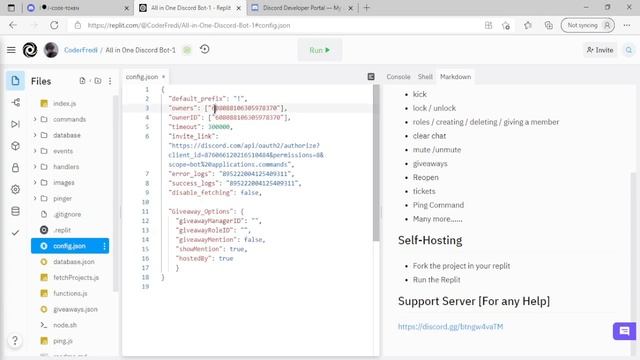This screenshot has height=360, width=640.
Task: Switch to Discord Developer Portal browser tab
Action: [302, 8]
